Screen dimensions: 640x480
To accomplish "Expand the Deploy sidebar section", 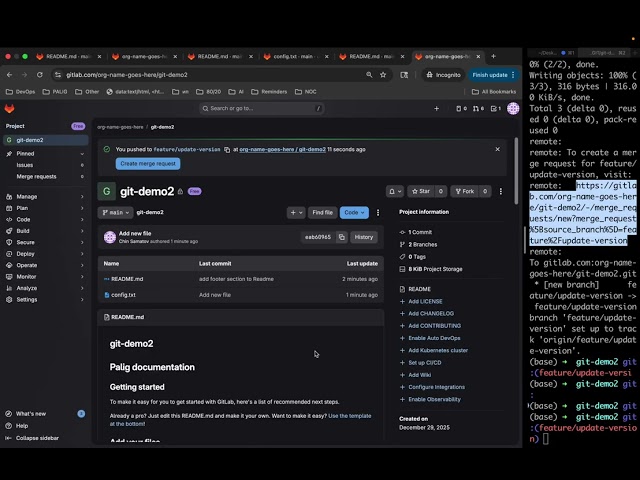I will tap(45, 254).
